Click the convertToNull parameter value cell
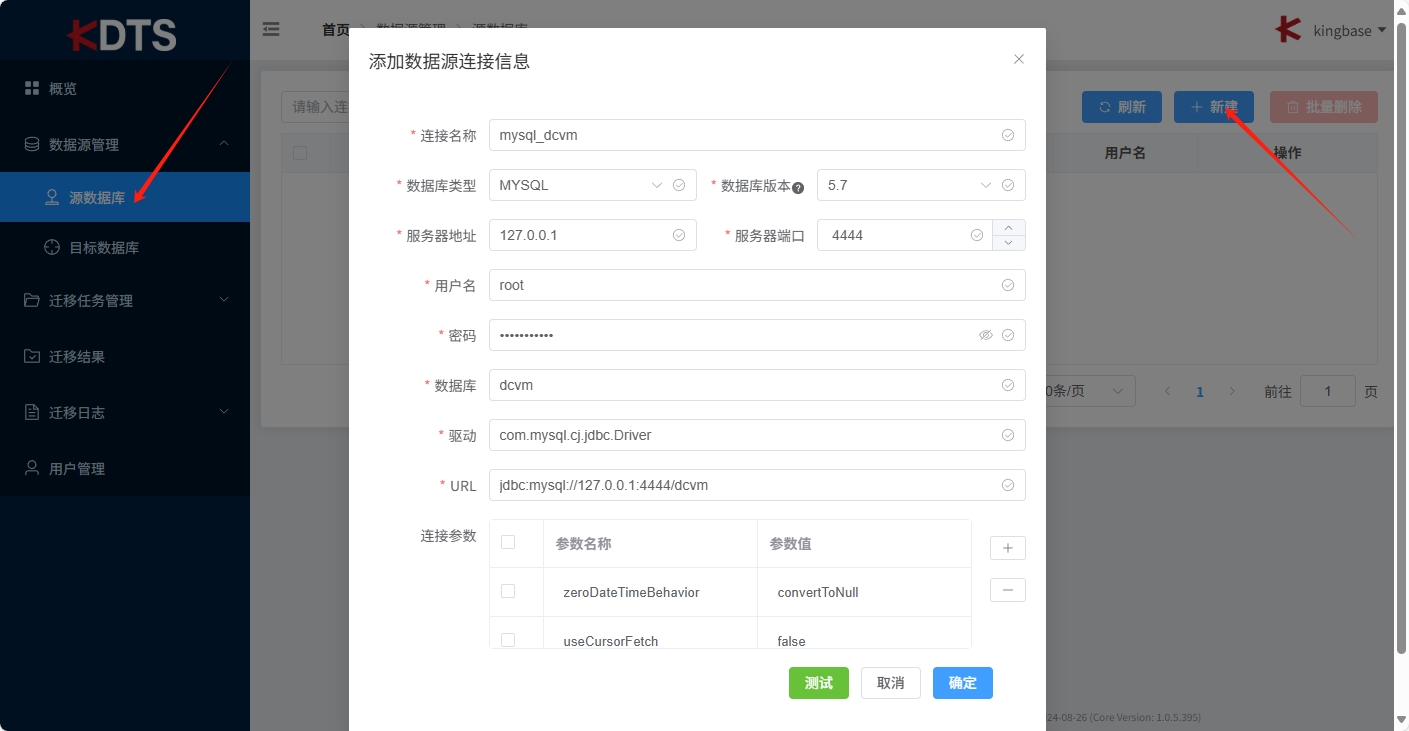 pos(864,592)
